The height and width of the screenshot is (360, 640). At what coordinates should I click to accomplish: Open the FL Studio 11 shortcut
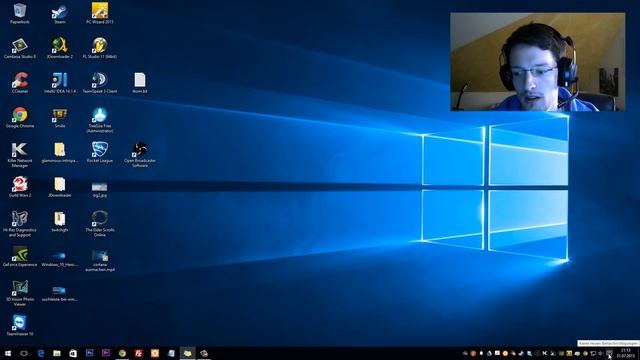click(x=100, y=48)
